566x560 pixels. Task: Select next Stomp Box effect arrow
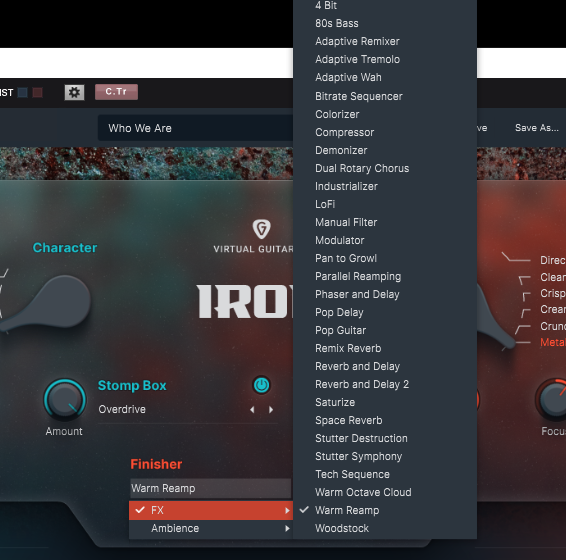pyautogui.click(x=271, y=409)
